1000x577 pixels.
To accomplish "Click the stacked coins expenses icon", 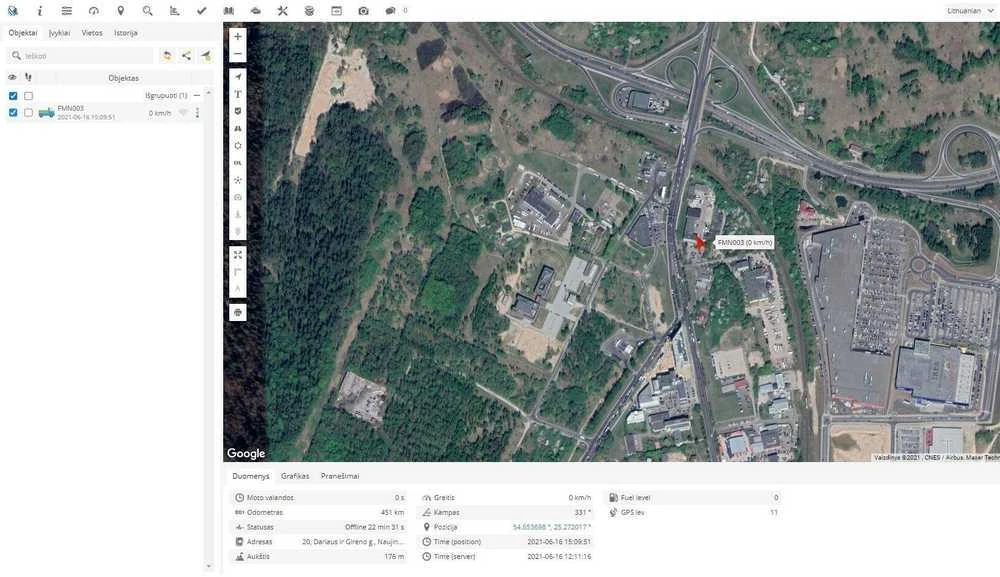I will [x=309, y=11].
